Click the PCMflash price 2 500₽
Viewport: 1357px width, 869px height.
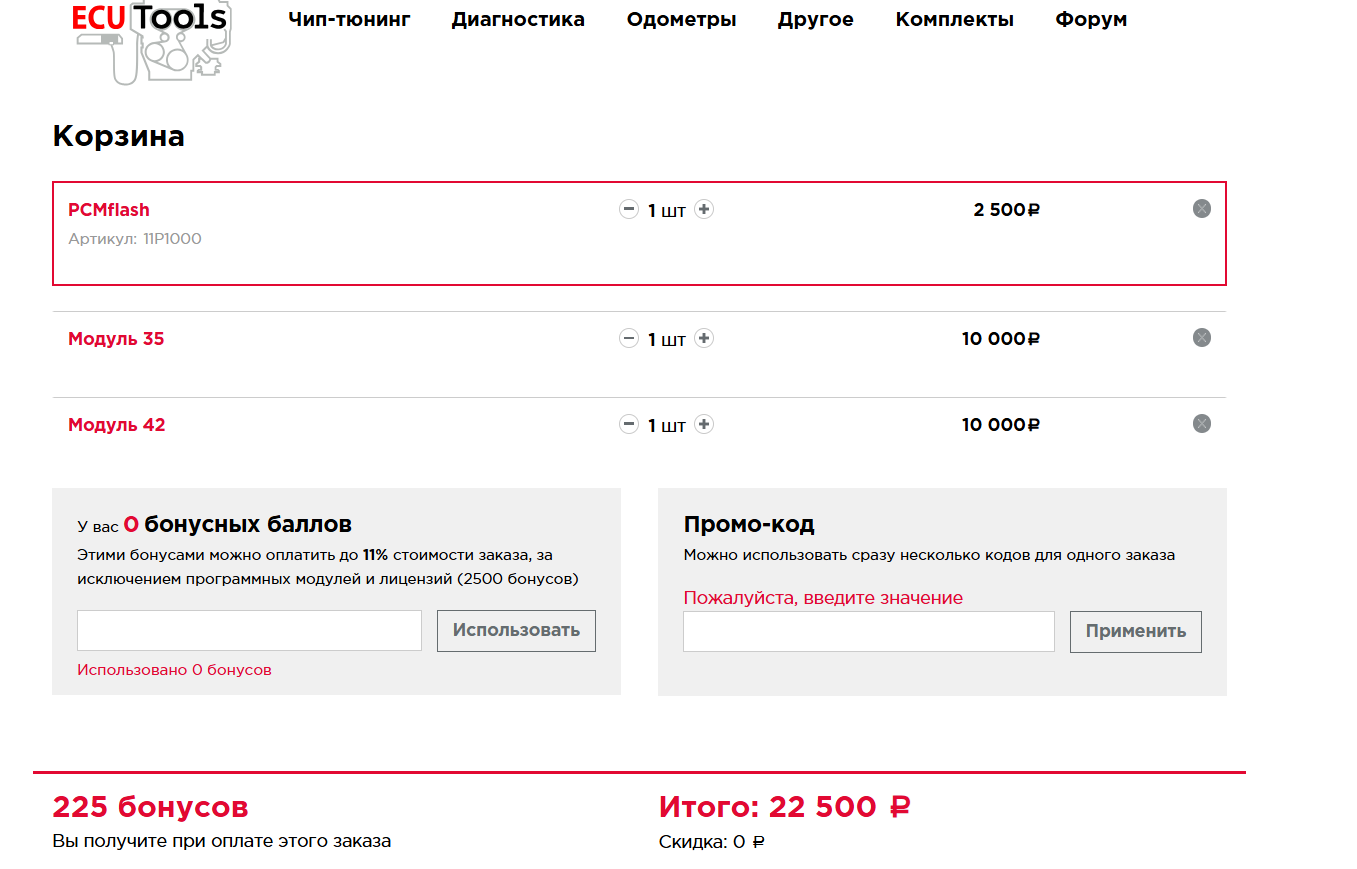coord(1007,210)
